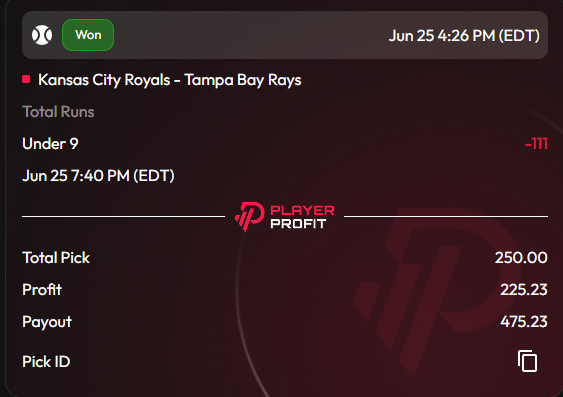563x397 pixels.
Task: Click the green Won status badge
Action: point(88,35)
